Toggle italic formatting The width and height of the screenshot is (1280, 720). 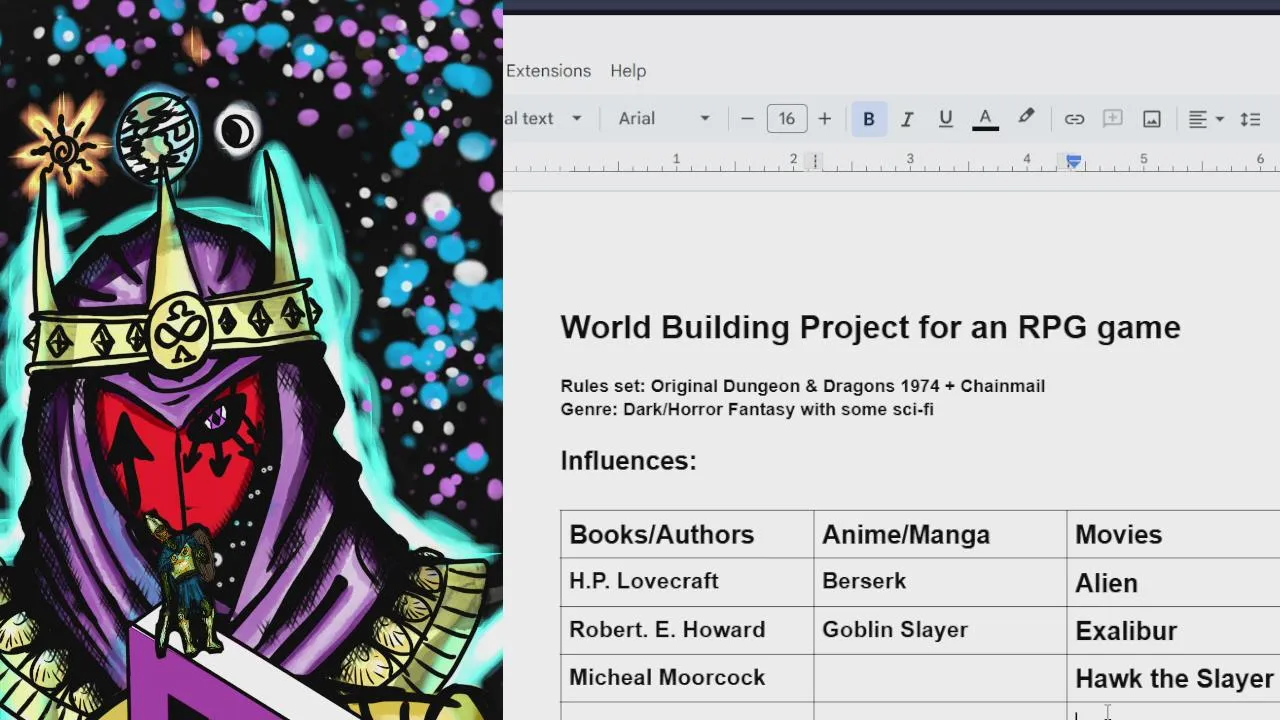click(907, 119)
